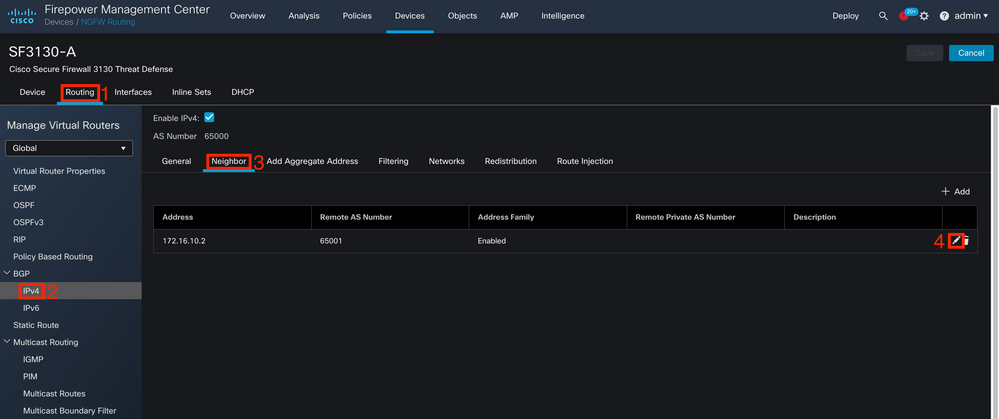999x419 pixels.
Task: Click the Cisco logo icon
Action: [22, 16]
